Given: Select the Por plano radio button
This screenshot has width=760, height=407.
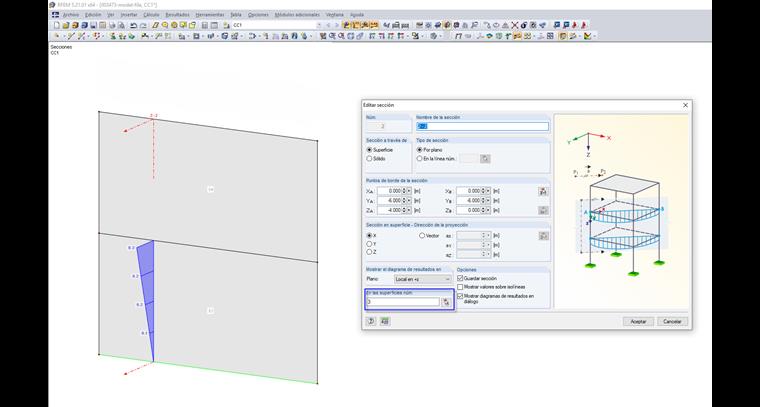Looking at the screenshot, I should (x=420, y=150).
